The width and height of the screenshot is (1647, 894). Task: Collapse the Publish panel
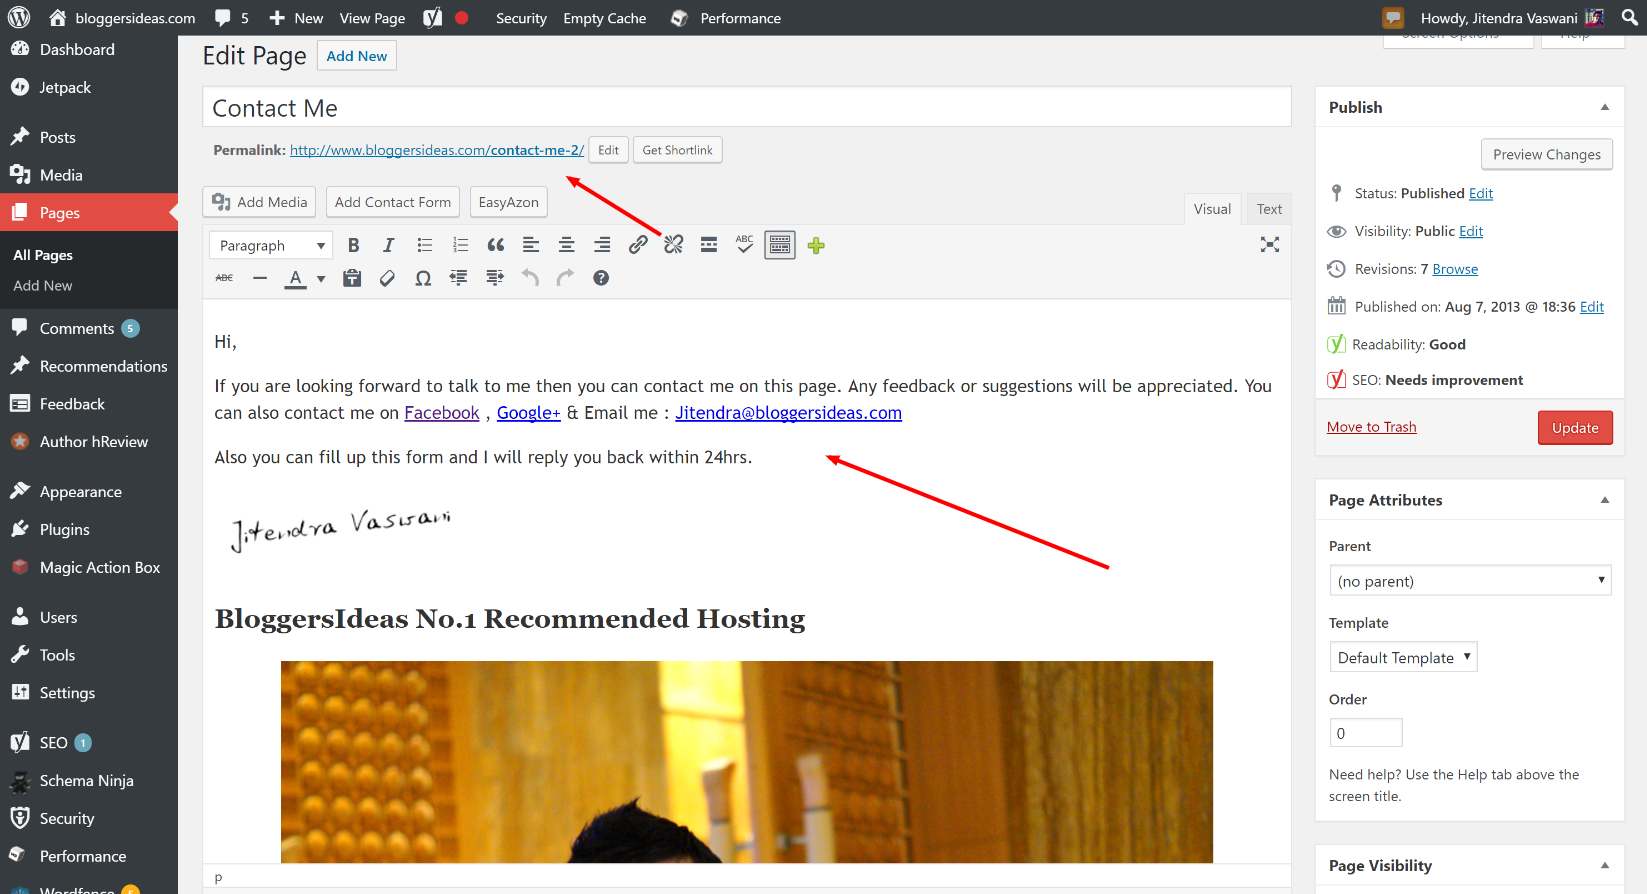(1605, 107)
